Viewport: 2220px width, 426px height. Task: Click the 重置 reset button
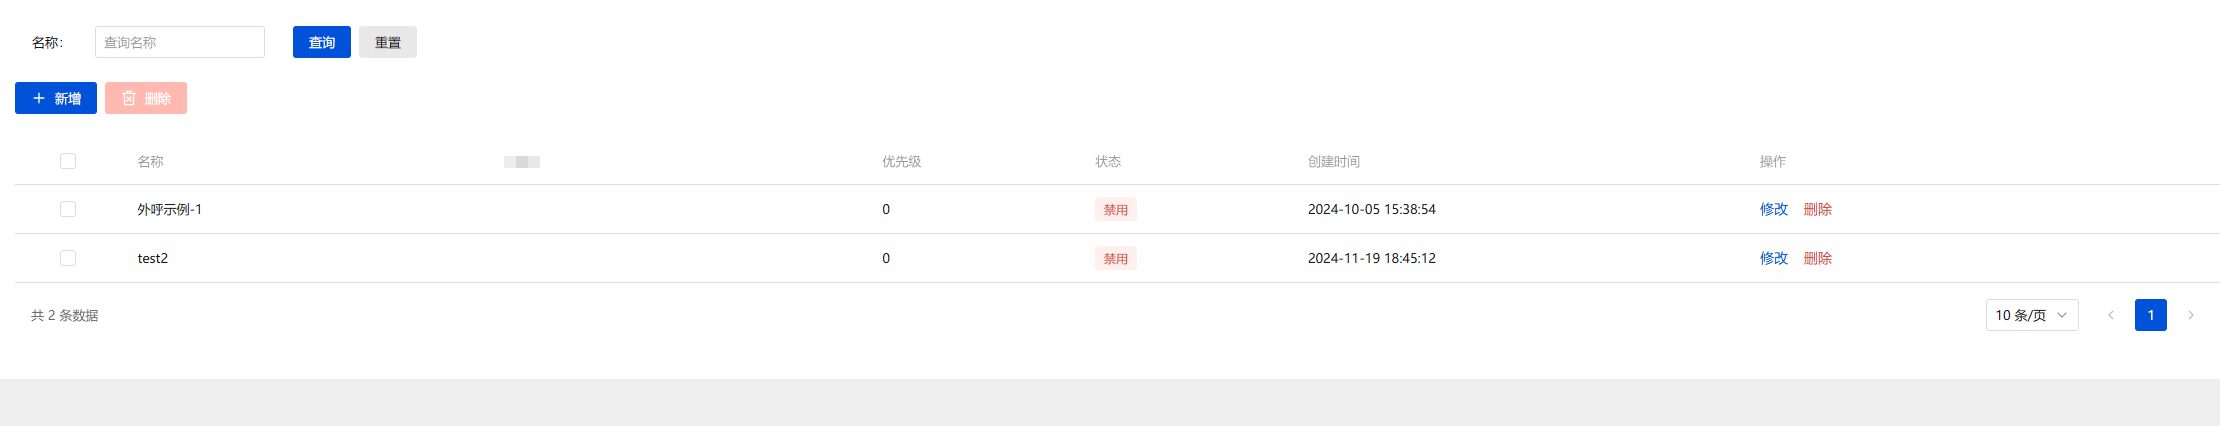(388, 42)
